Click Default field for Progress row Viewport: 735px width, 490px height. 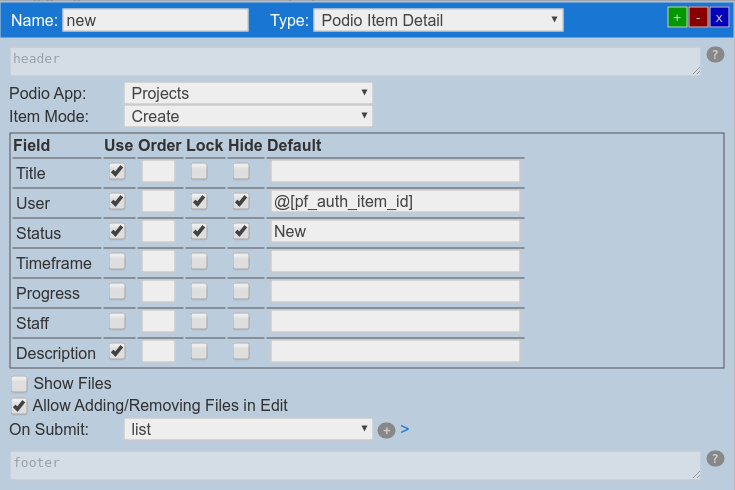click(x=395, y=291)
